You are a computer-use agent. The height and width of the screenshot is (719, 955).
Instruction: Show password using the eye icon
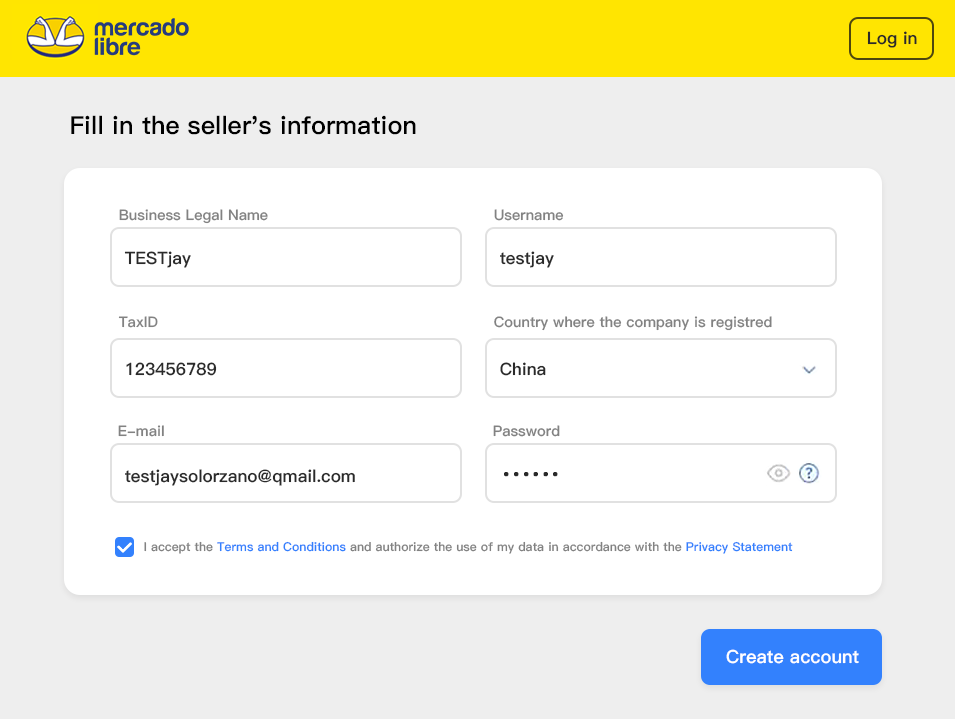pyautogui.click(x=778, y=473)
